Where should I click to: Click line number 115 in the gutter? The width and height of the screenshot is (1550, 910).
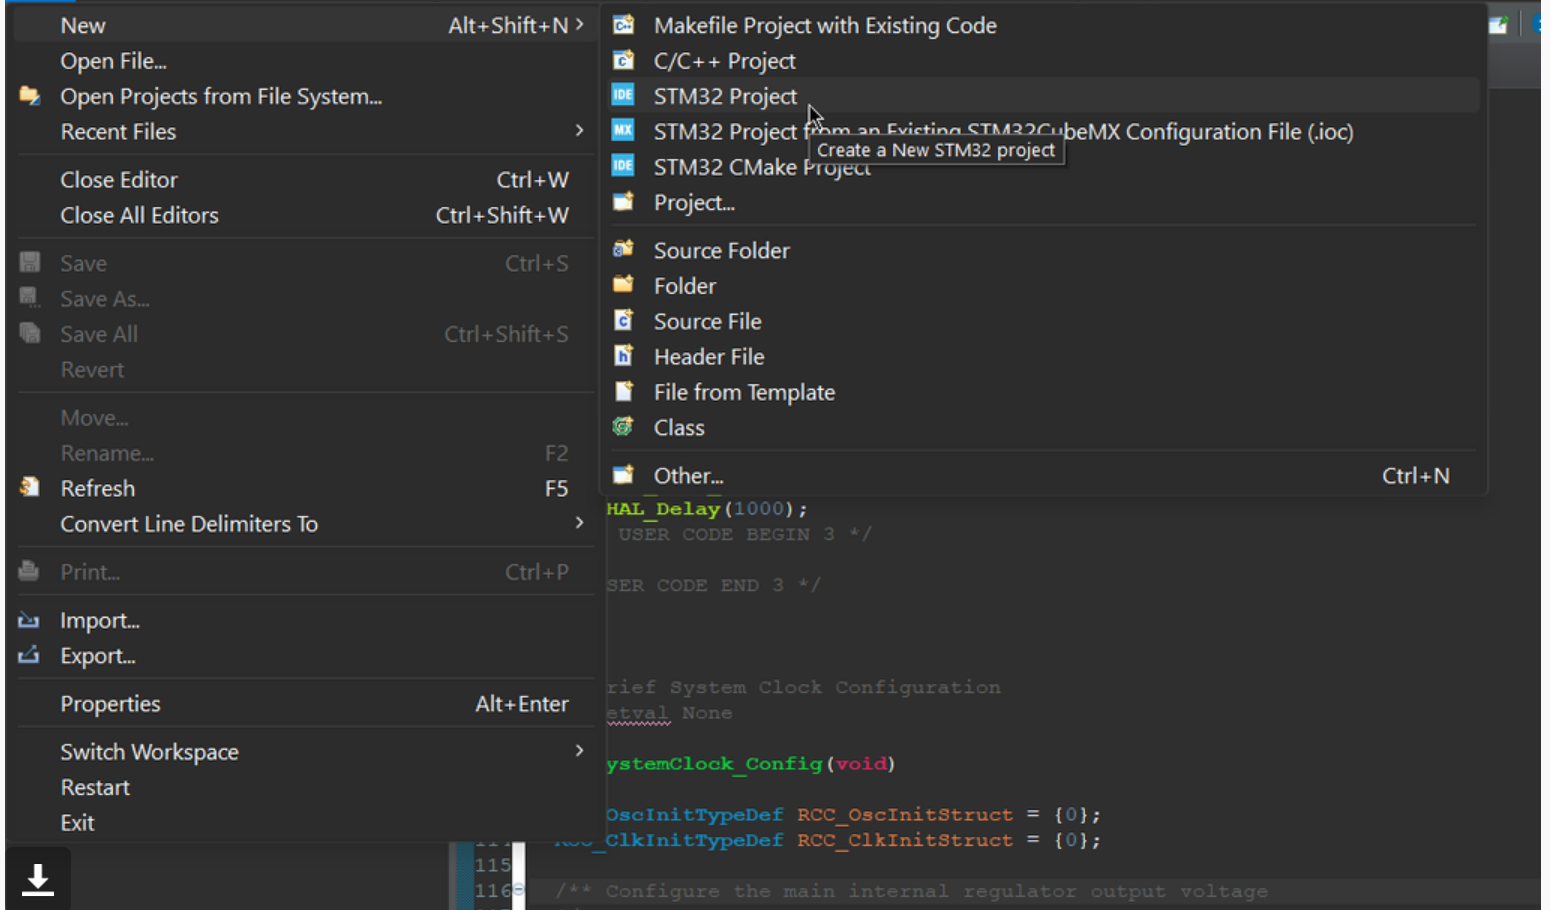coord(492,865)
